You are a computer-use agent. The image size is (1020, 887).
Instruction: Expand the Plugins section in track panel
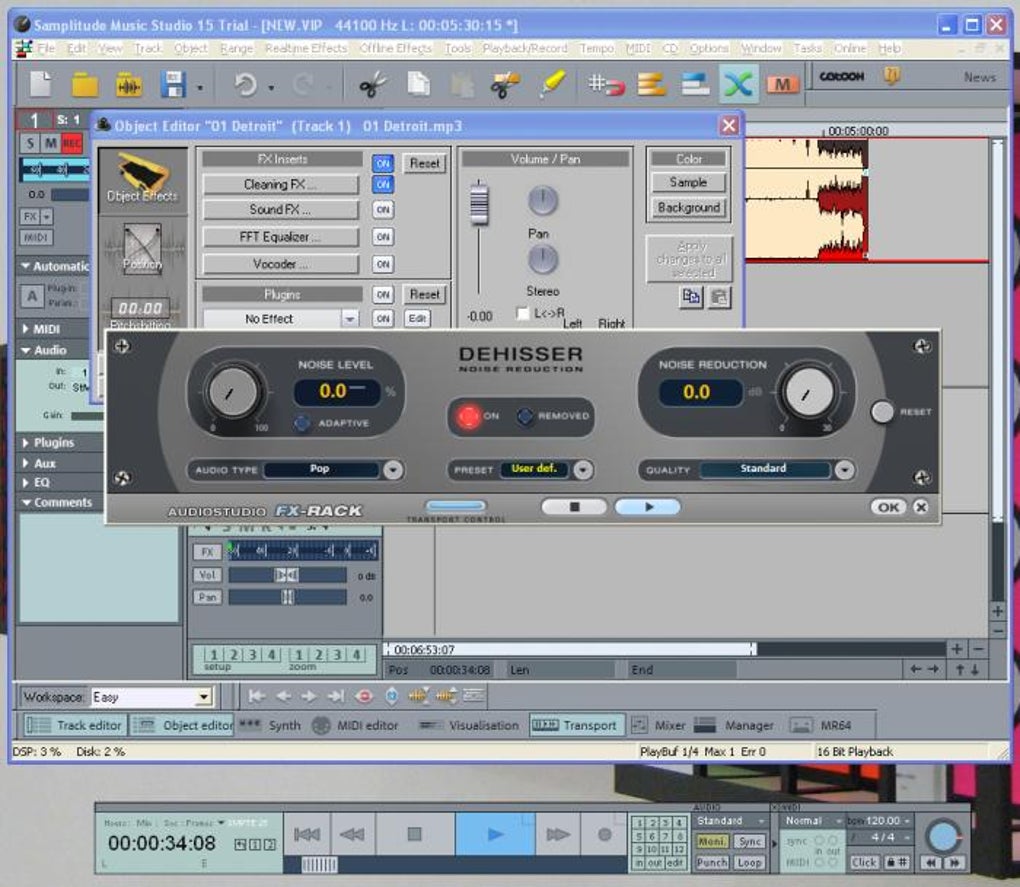tap(54, 442)
